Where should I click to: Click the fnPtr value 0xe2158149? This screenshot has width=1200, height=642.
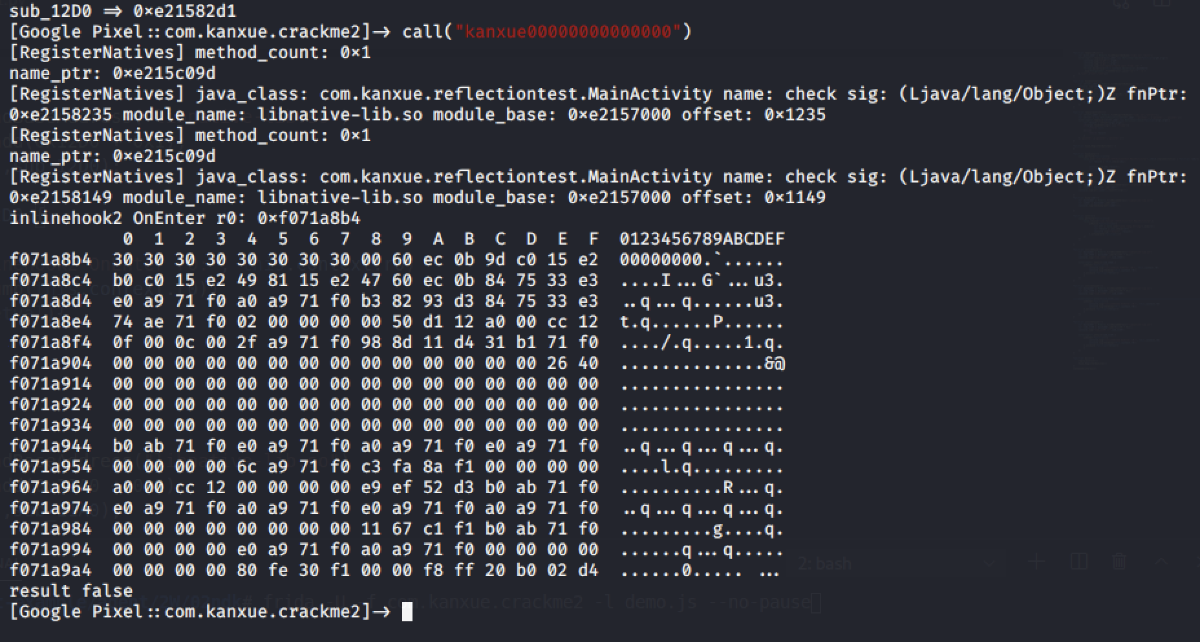57,197
